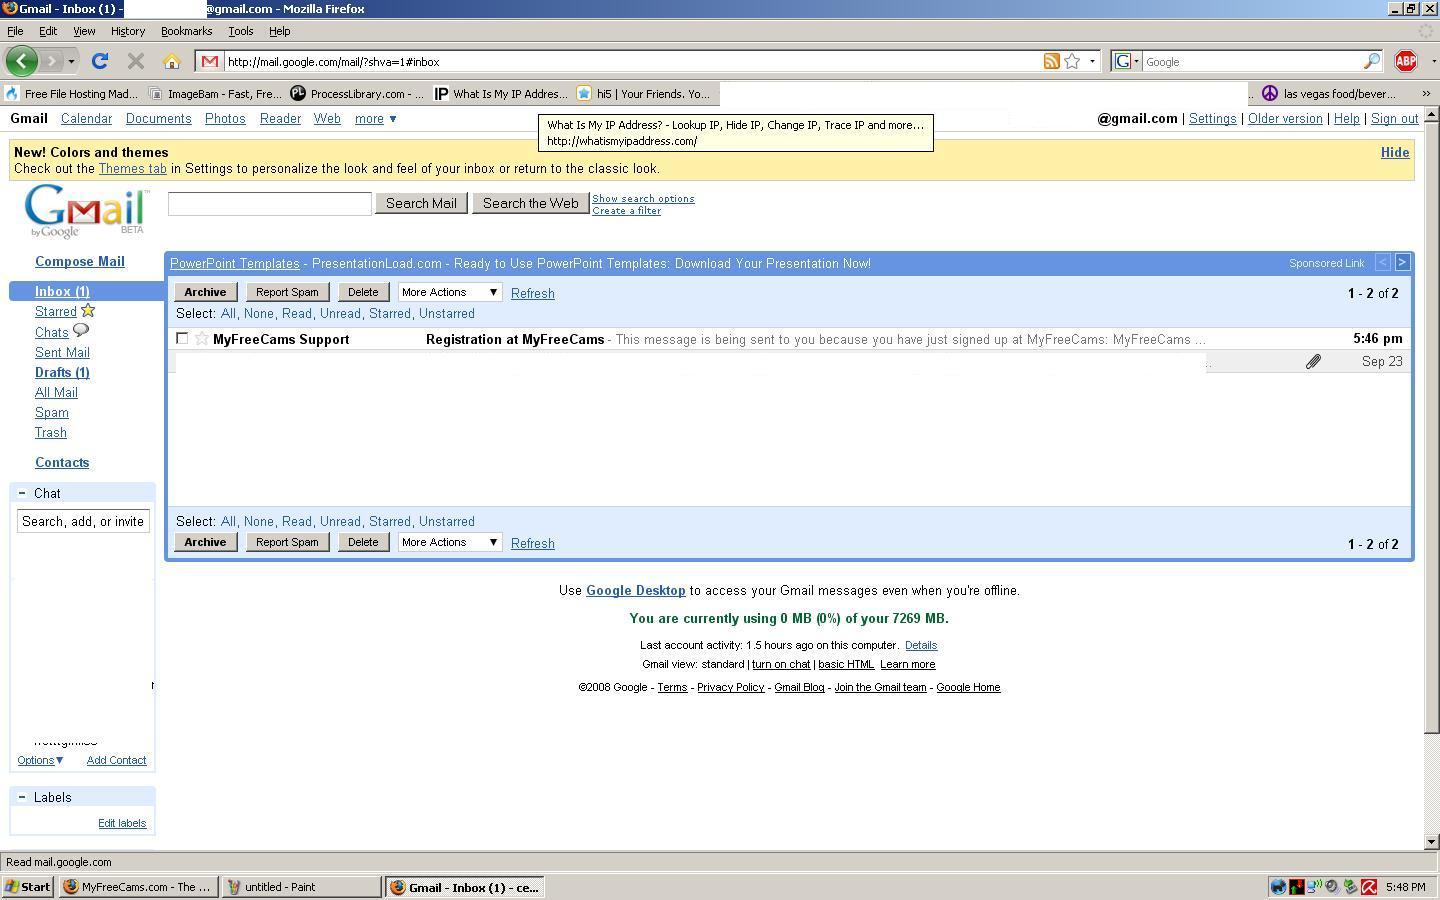Viewport: 1440px width, 900px height.
Task: Click the top Delete button
Action: coord(363,292)
